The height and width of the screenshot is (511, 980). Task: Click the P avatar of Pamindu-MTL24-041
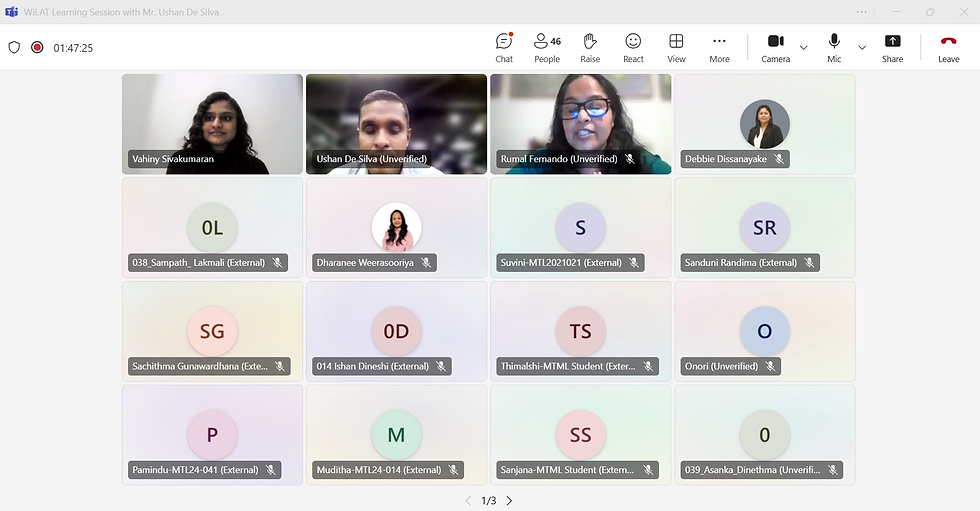212,435
